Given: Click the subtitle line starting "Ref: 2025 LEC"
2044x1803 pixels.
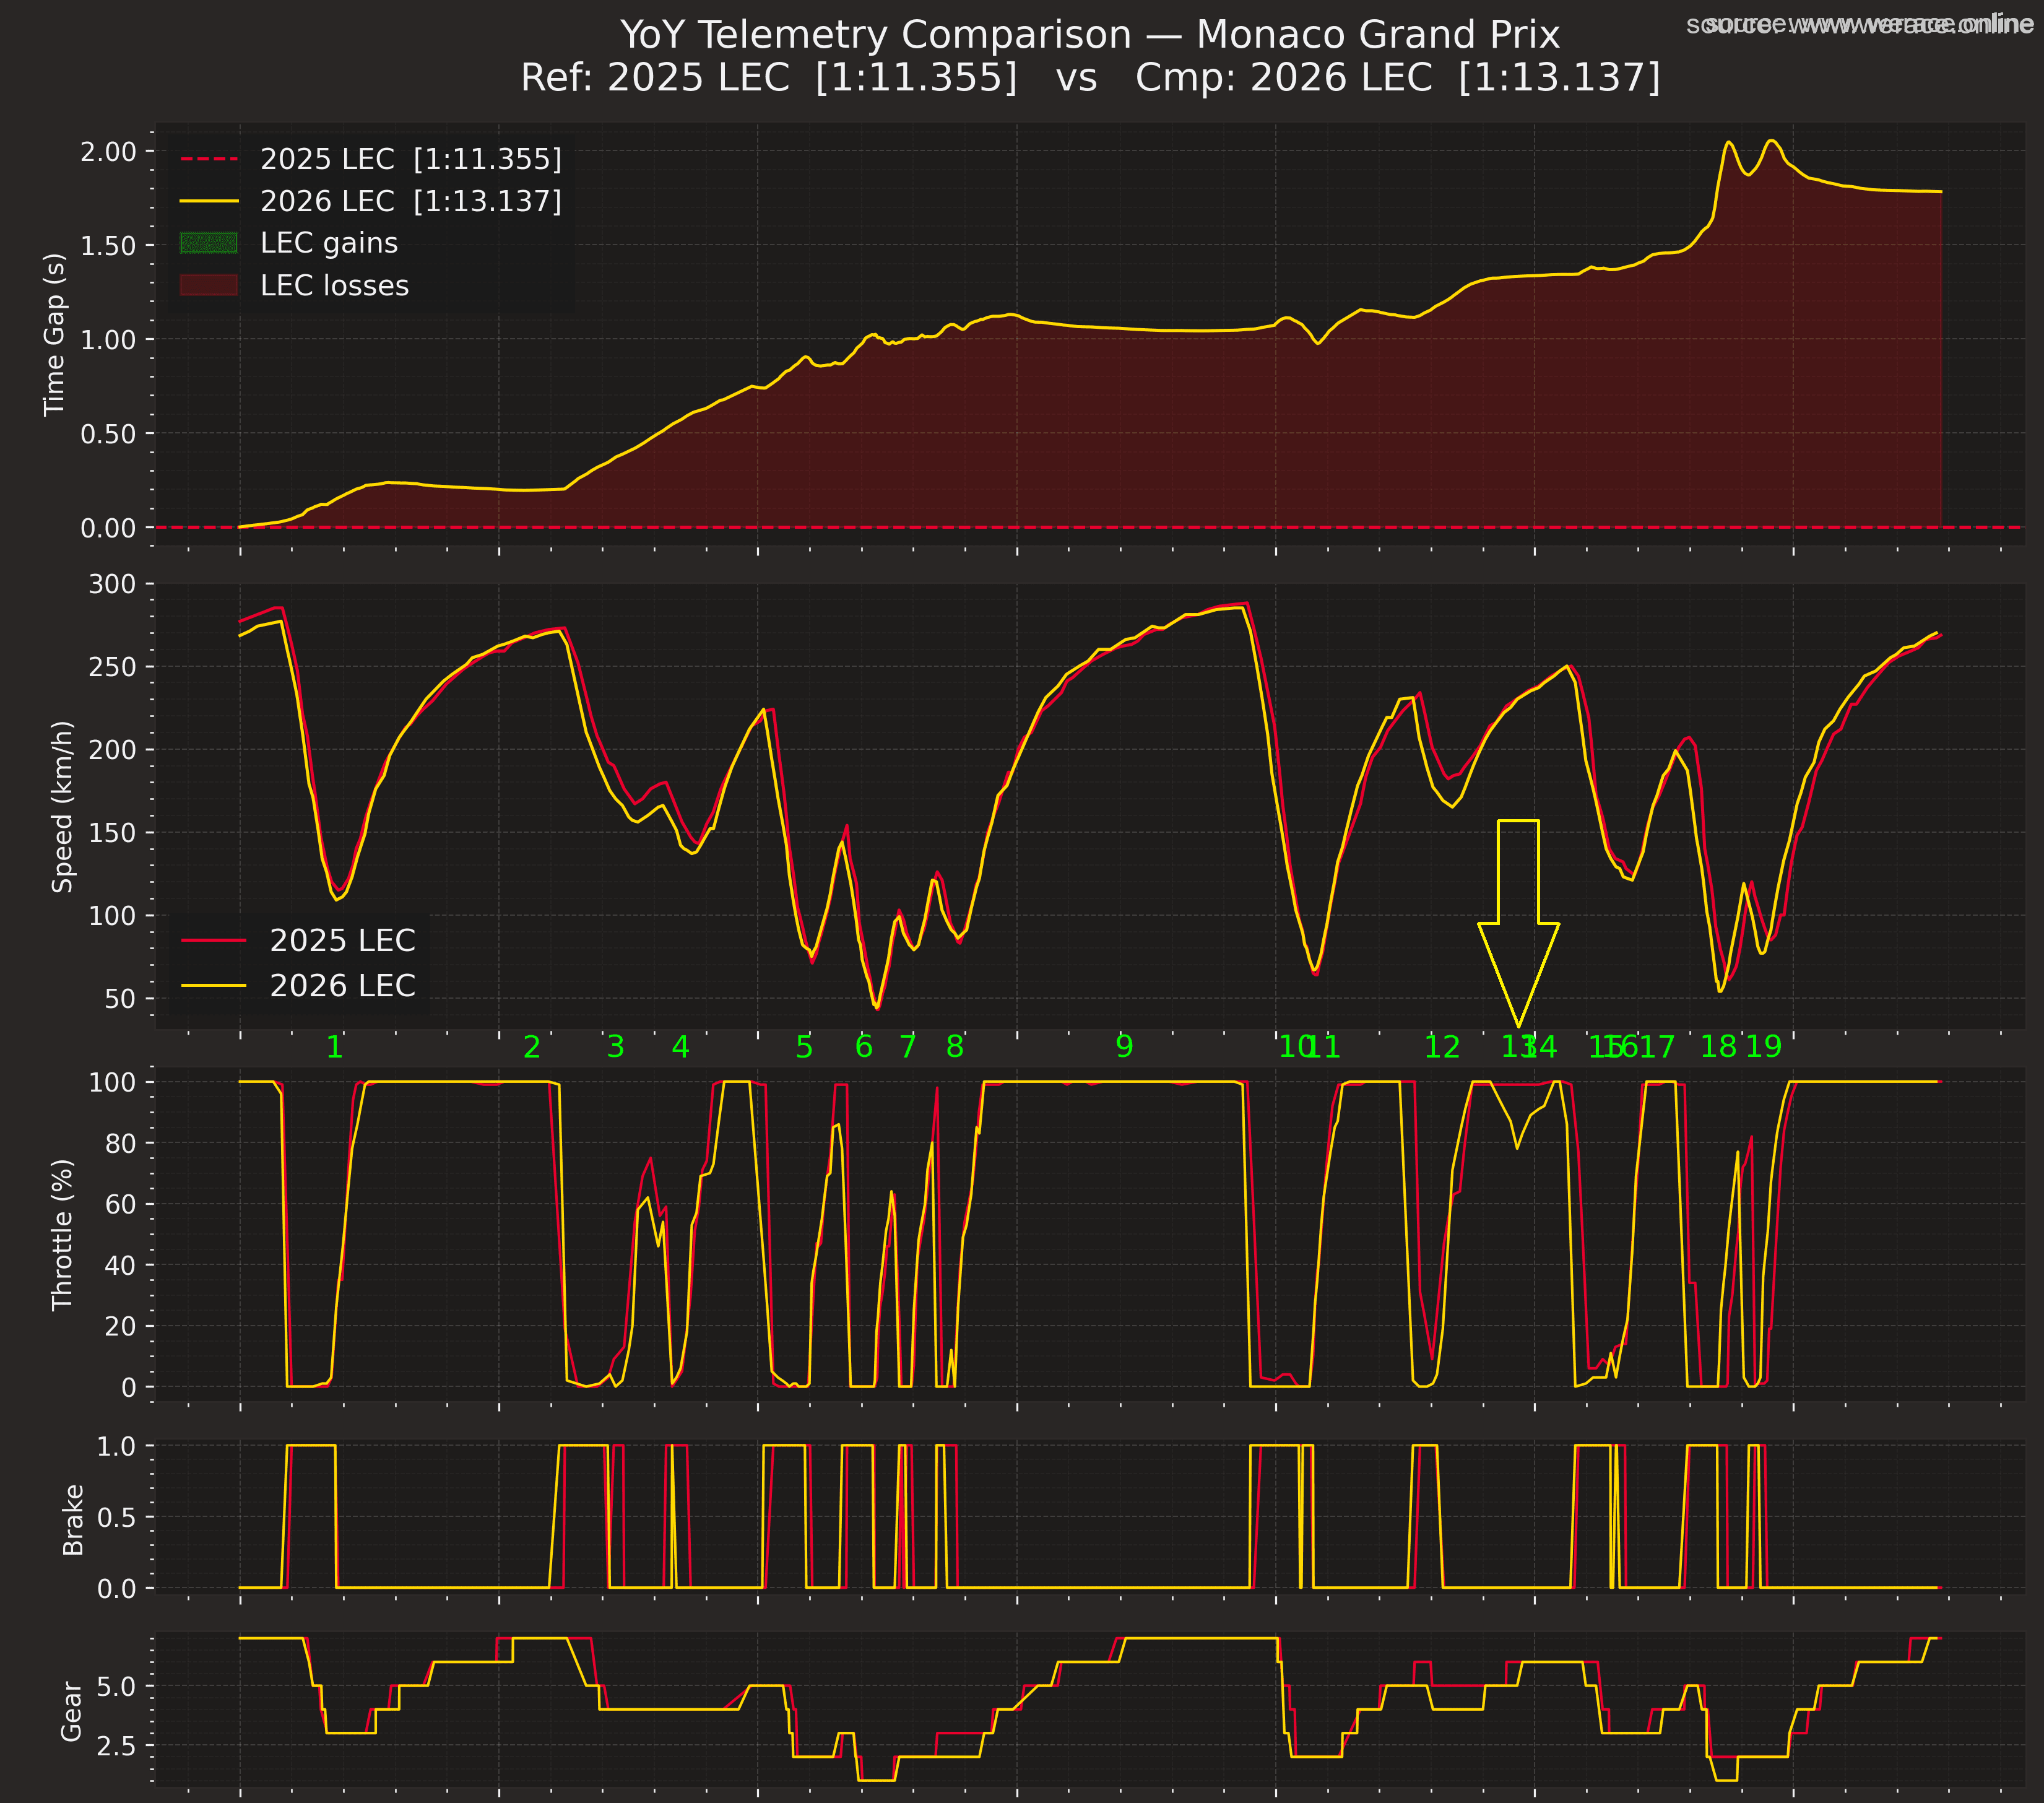Looking at the screenshot, I should click(1090, 78).
